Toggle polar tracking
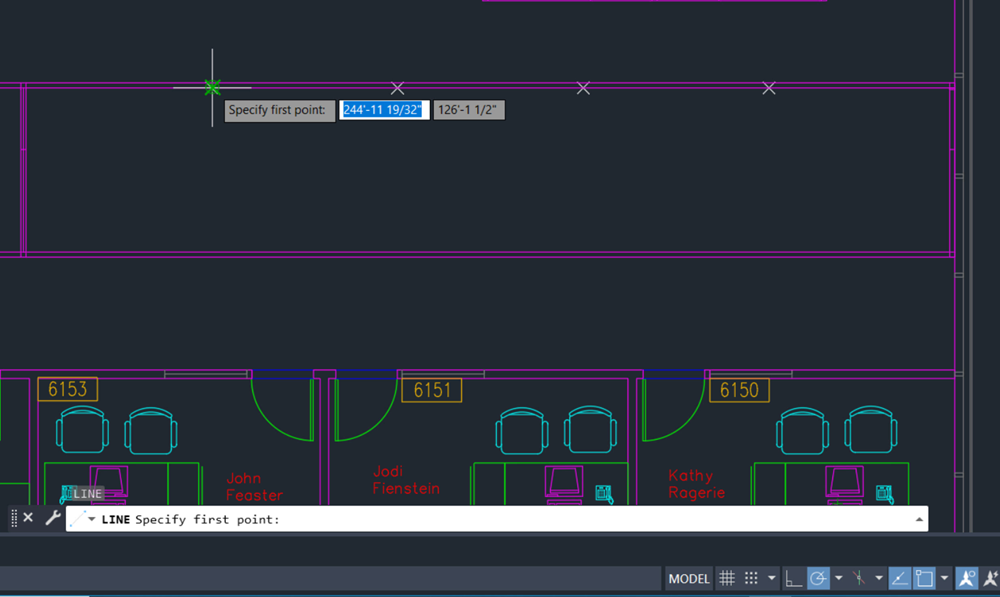This screenshot has height=597, width=1000. click(x=818, y=579)
